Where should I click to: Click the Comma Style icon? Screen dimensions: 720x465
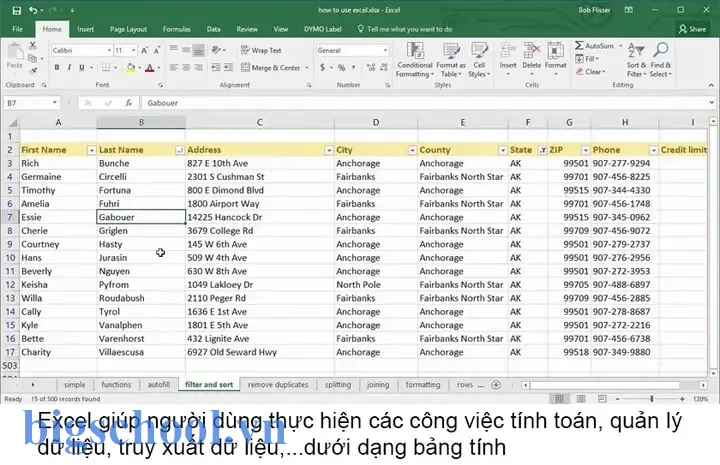coord(354,67)
